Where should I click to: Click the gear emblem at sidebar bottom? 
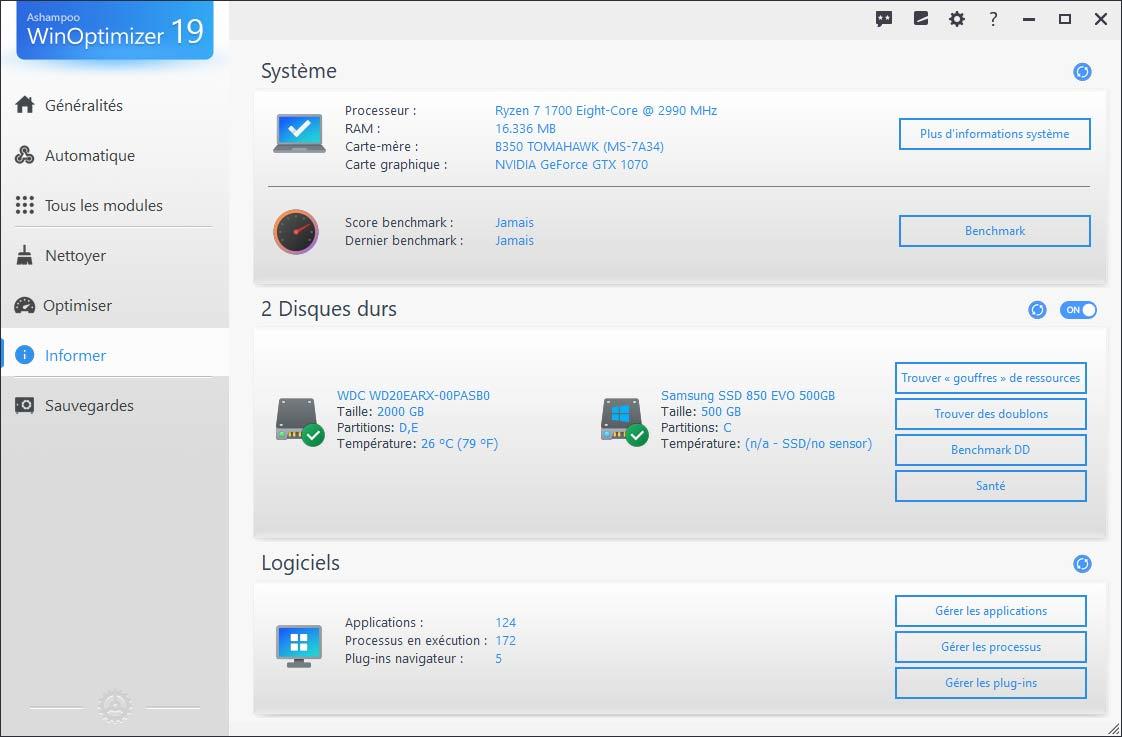pyautogui.click(x=114, y=707)
